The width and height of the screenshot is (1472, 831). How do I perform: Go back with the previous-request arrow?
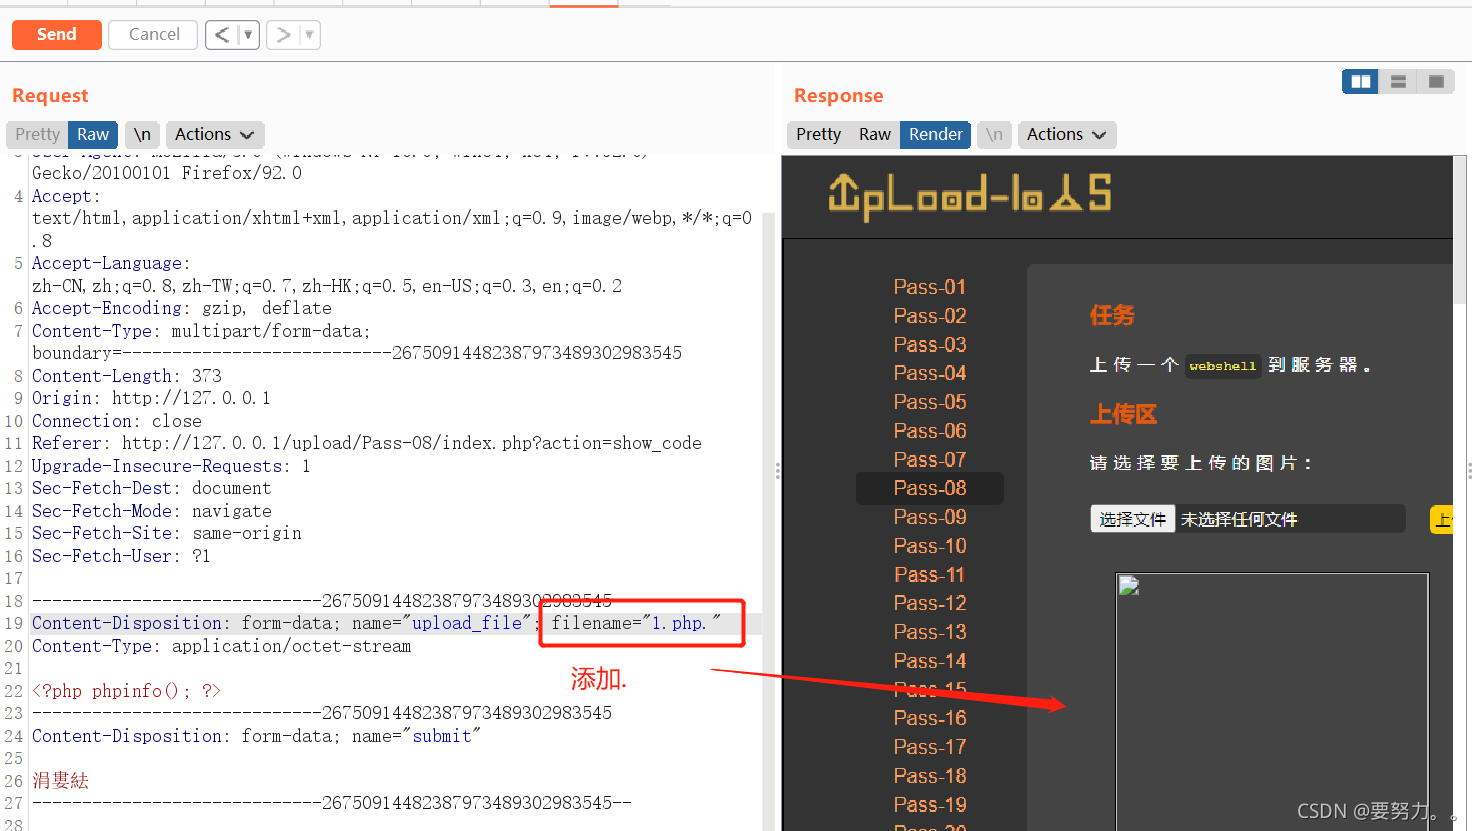(222, 35)
